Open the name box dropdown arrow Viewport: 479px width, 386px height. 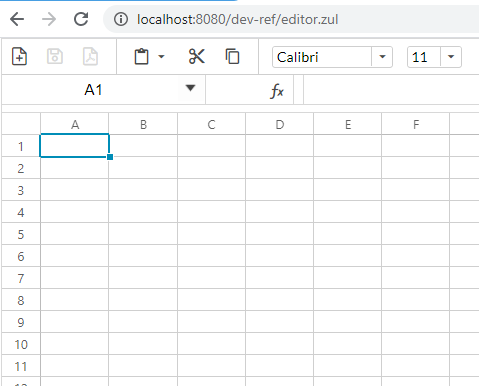190,88
